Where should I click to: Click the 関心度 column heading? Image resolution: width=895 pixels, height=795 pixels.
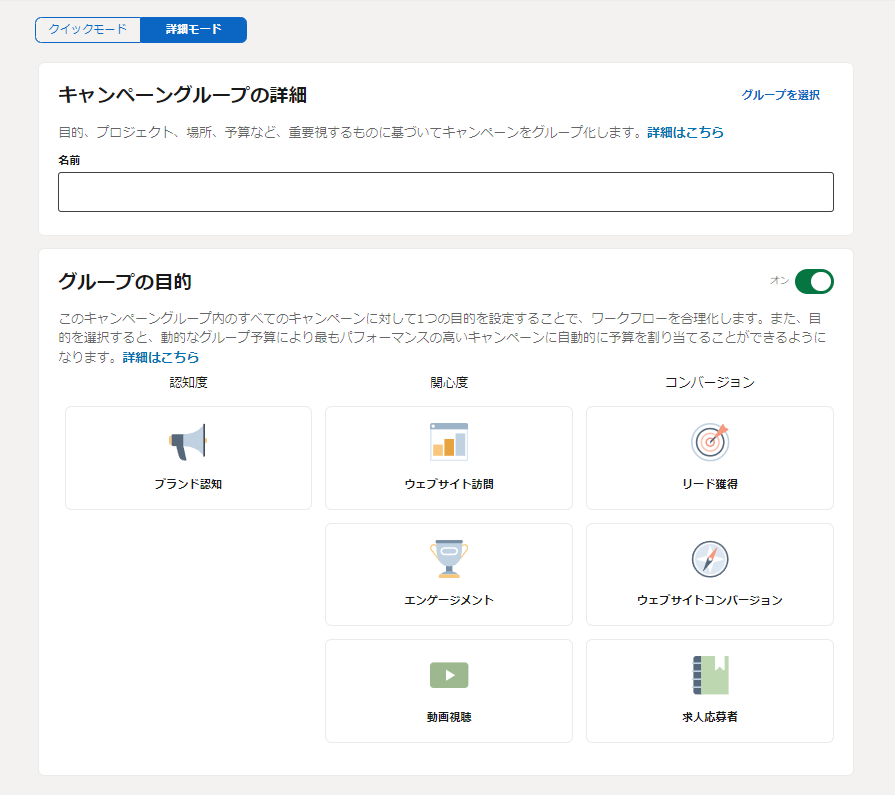[x=449, y=382]
